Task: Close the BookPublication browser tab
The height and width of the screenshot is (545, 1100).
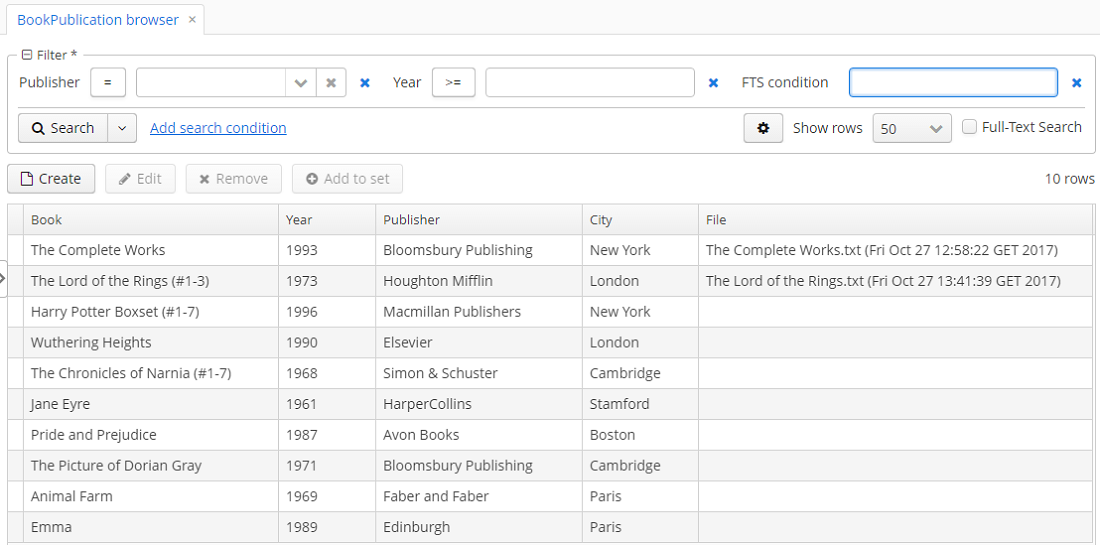Action: pos(192,20)
